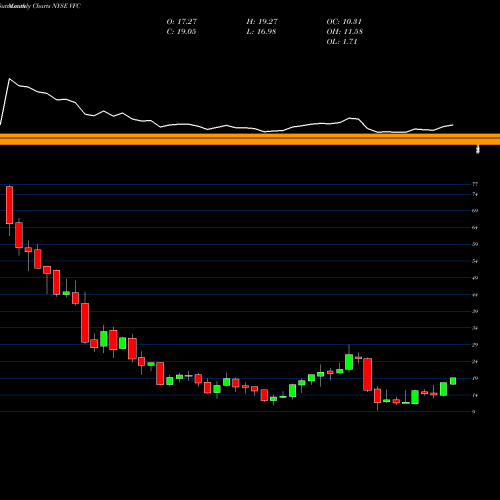Click the 19 price axis label

[x=475, y=378]
